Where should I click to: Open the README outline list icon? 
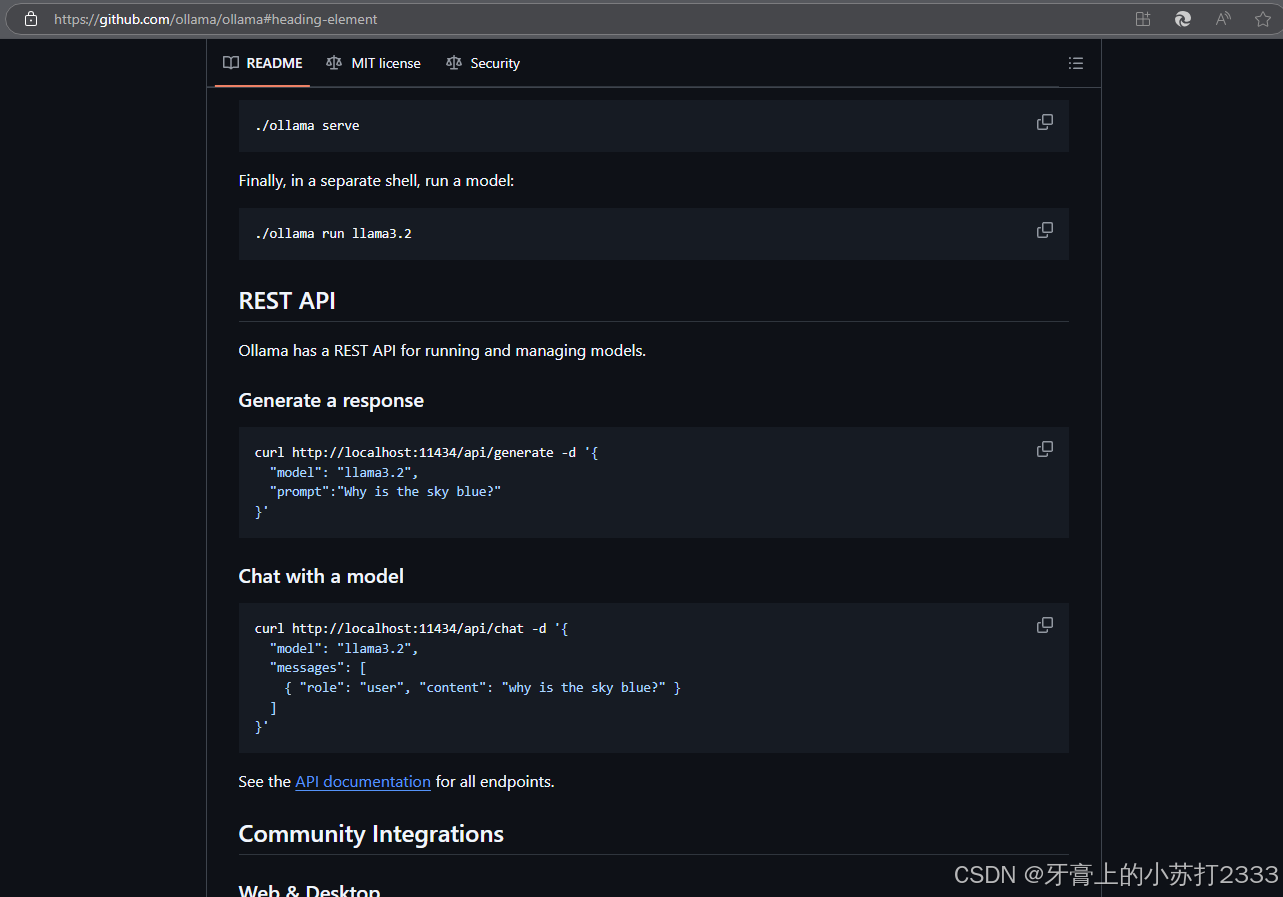[1076, 63]
